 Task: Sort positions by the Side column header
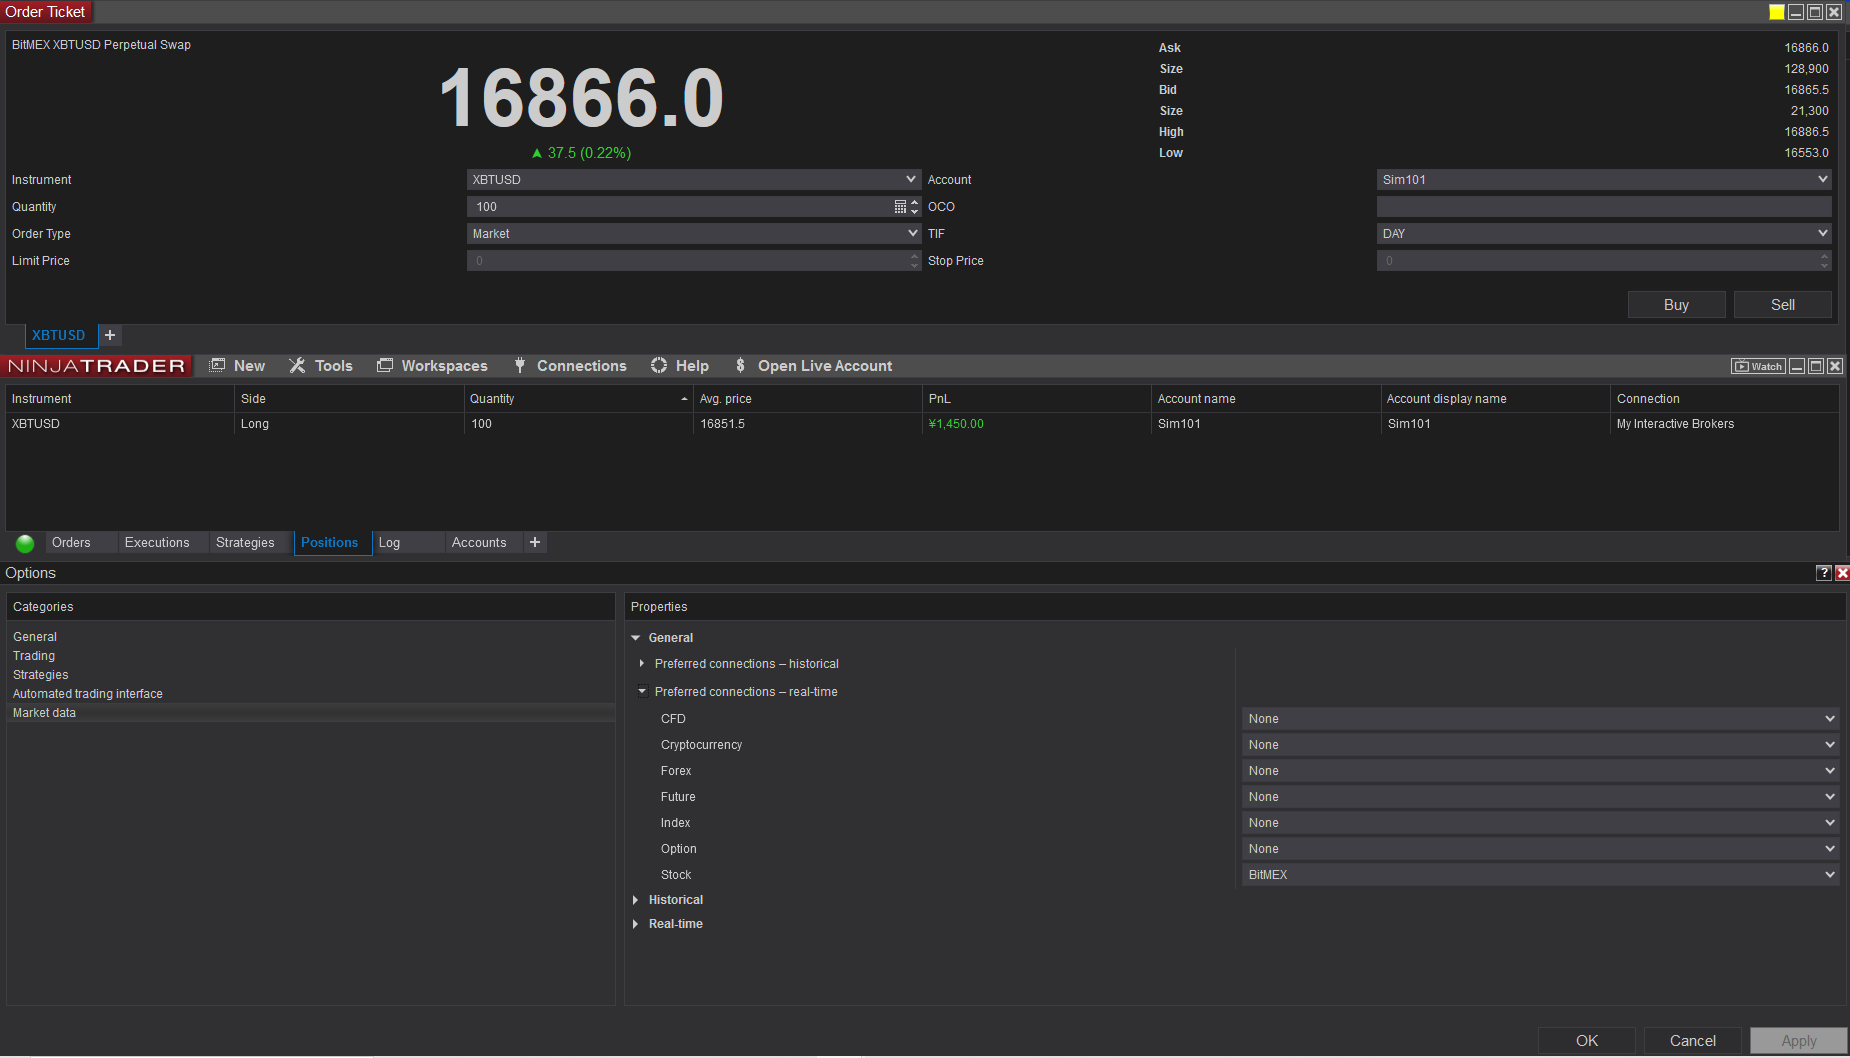[x=349, y=399]
